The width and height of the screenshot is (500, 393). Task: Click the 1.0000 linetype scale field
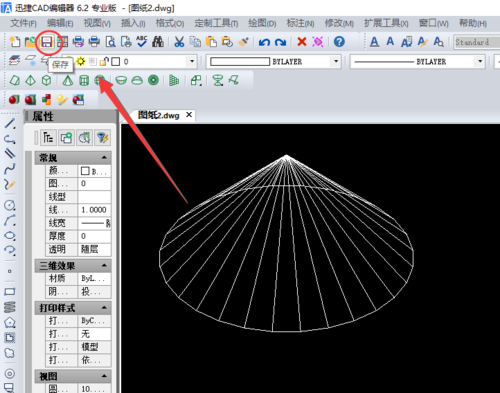94,210
